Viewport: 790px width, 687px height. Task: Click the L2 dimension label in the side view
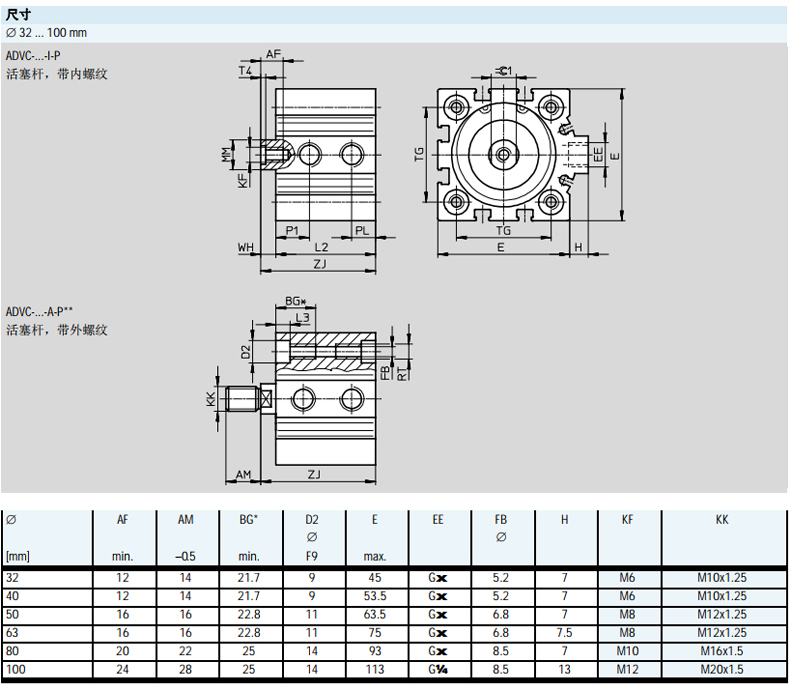pos(321,246)
